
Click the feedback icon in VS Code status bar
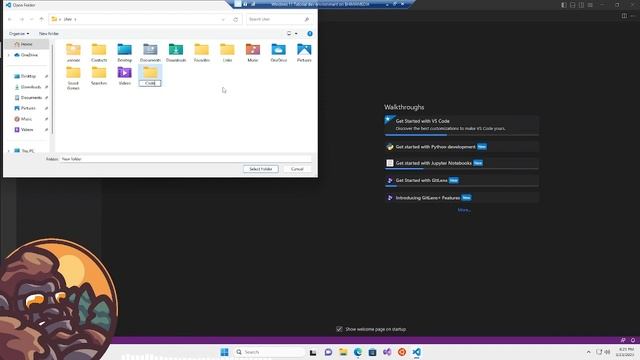[623, 340]
